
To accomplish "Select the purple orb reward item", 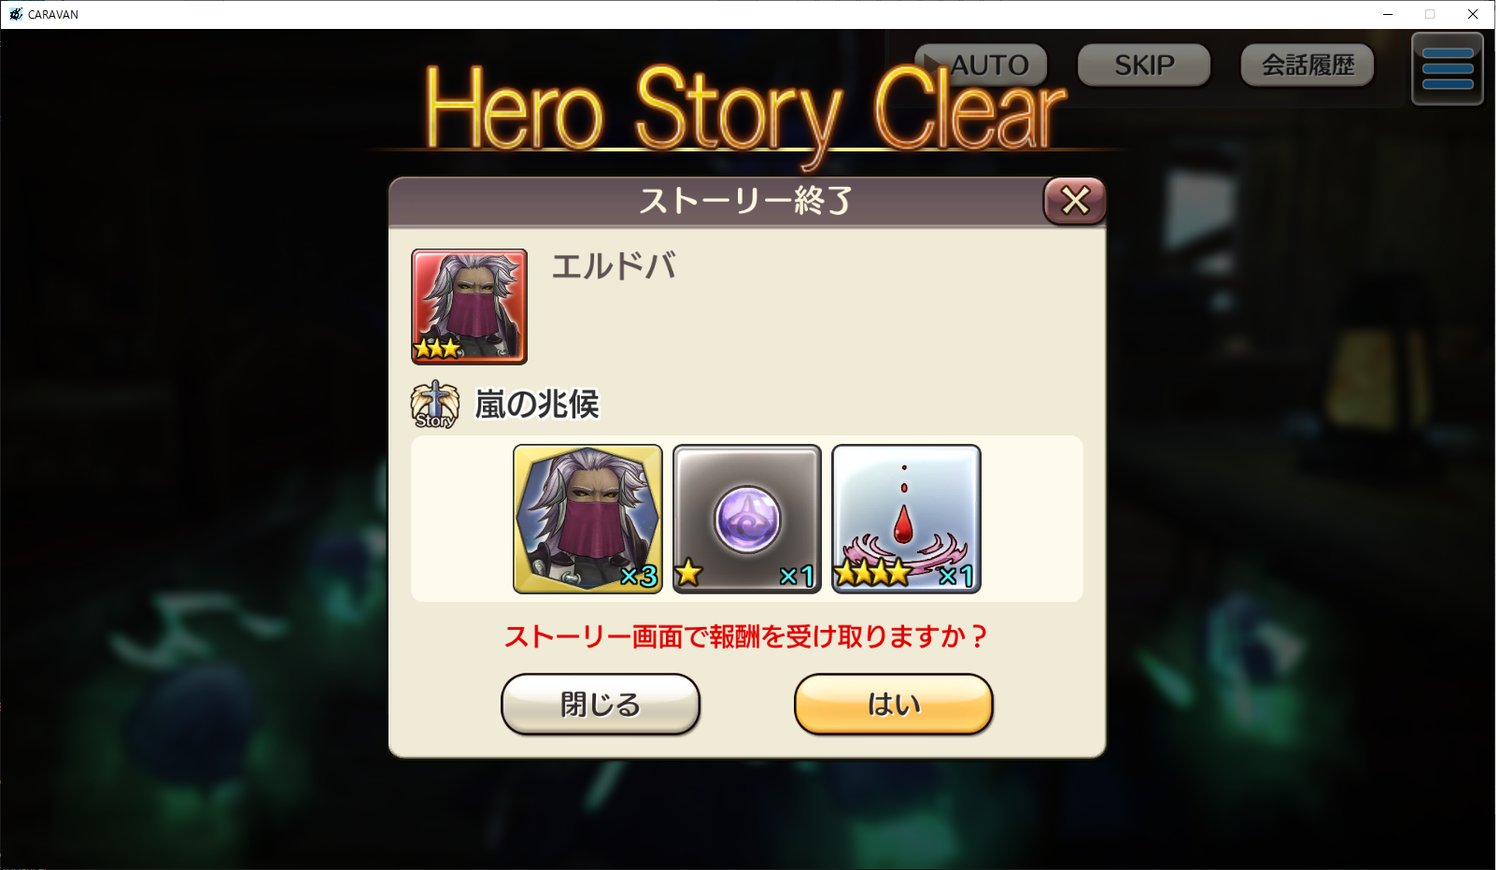I will [x=747, y=519].
